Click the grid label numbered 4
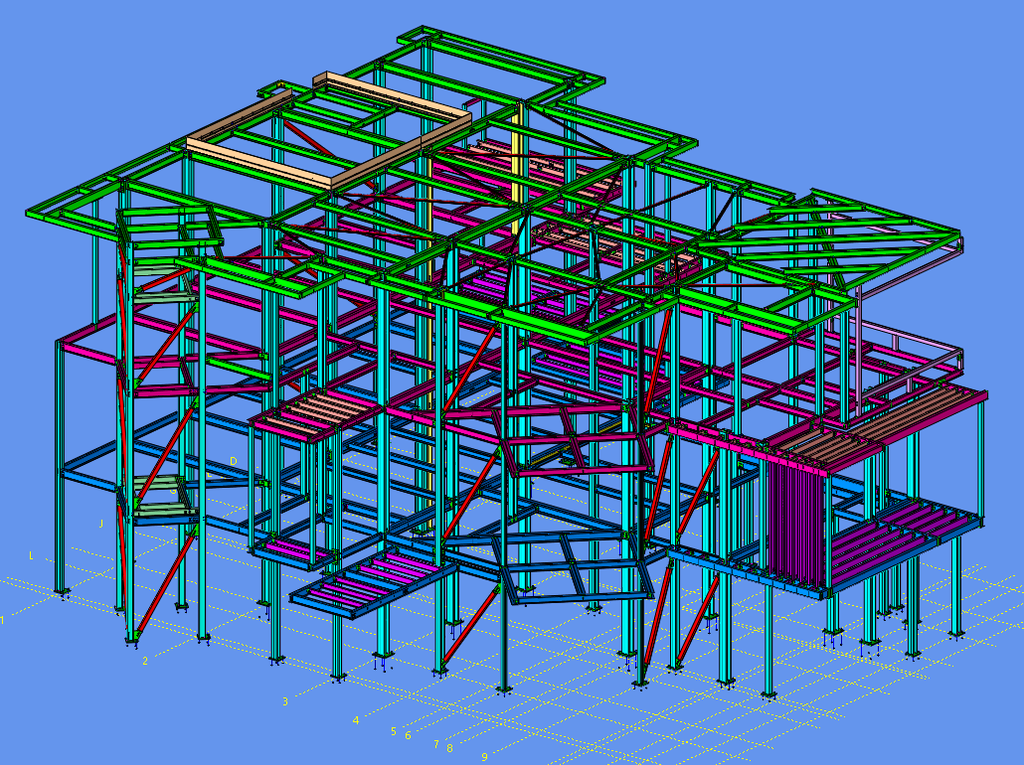This screenshot has height=765, width=1024. (x=355, y=720)
